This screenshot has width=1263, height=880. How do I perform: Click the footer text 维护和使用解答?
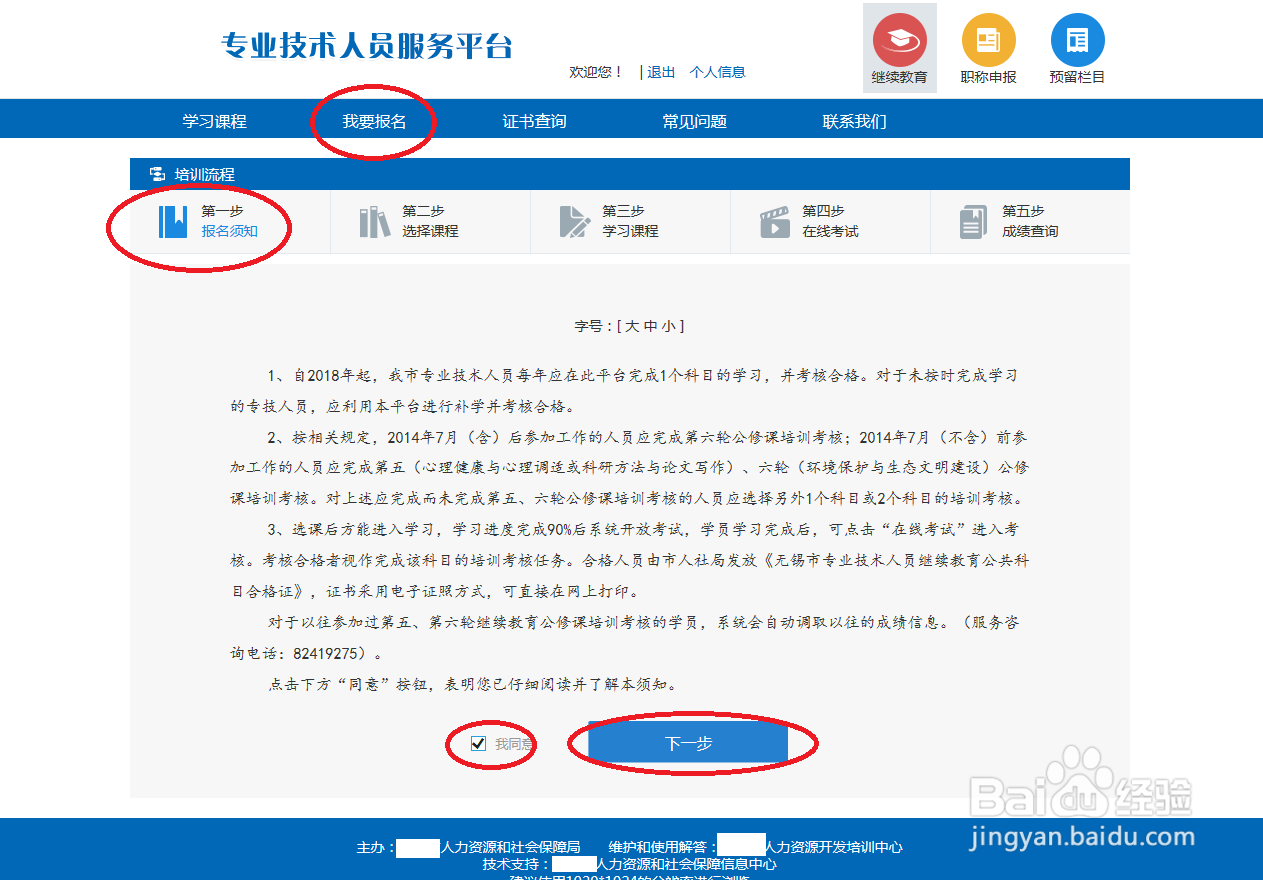(659, 847)
